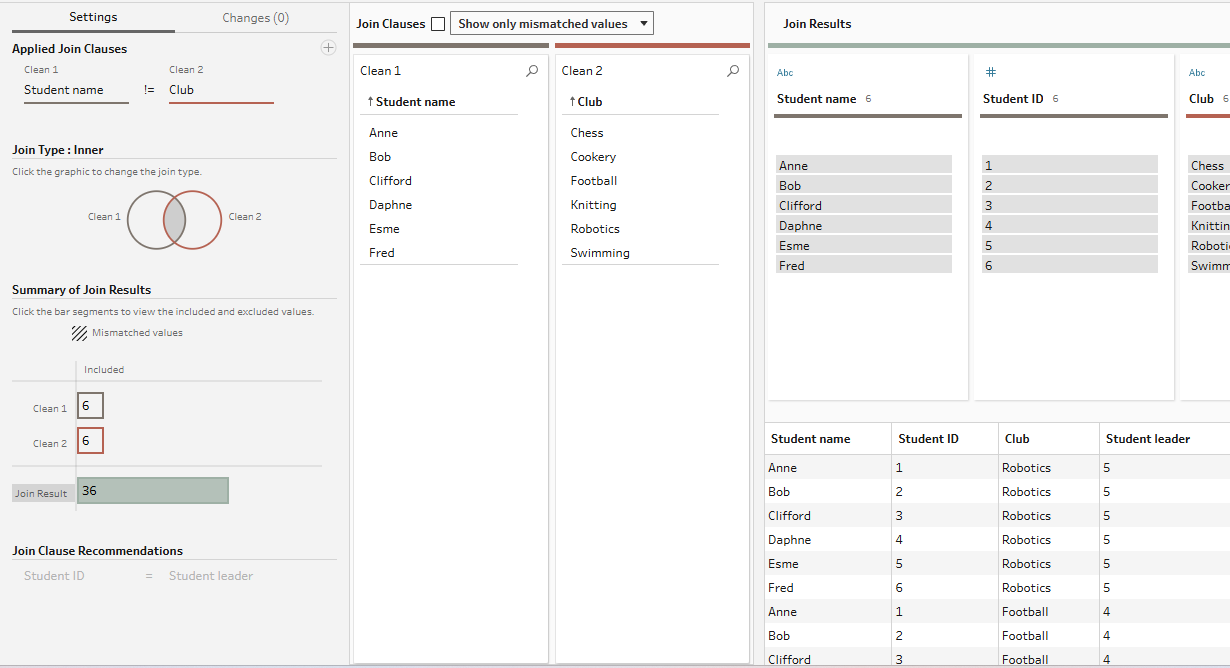The width and height of the screenshot is (1230, 668).
Task: Open the Student name field in Applied Join Clauses
Action: click(76, 90)
